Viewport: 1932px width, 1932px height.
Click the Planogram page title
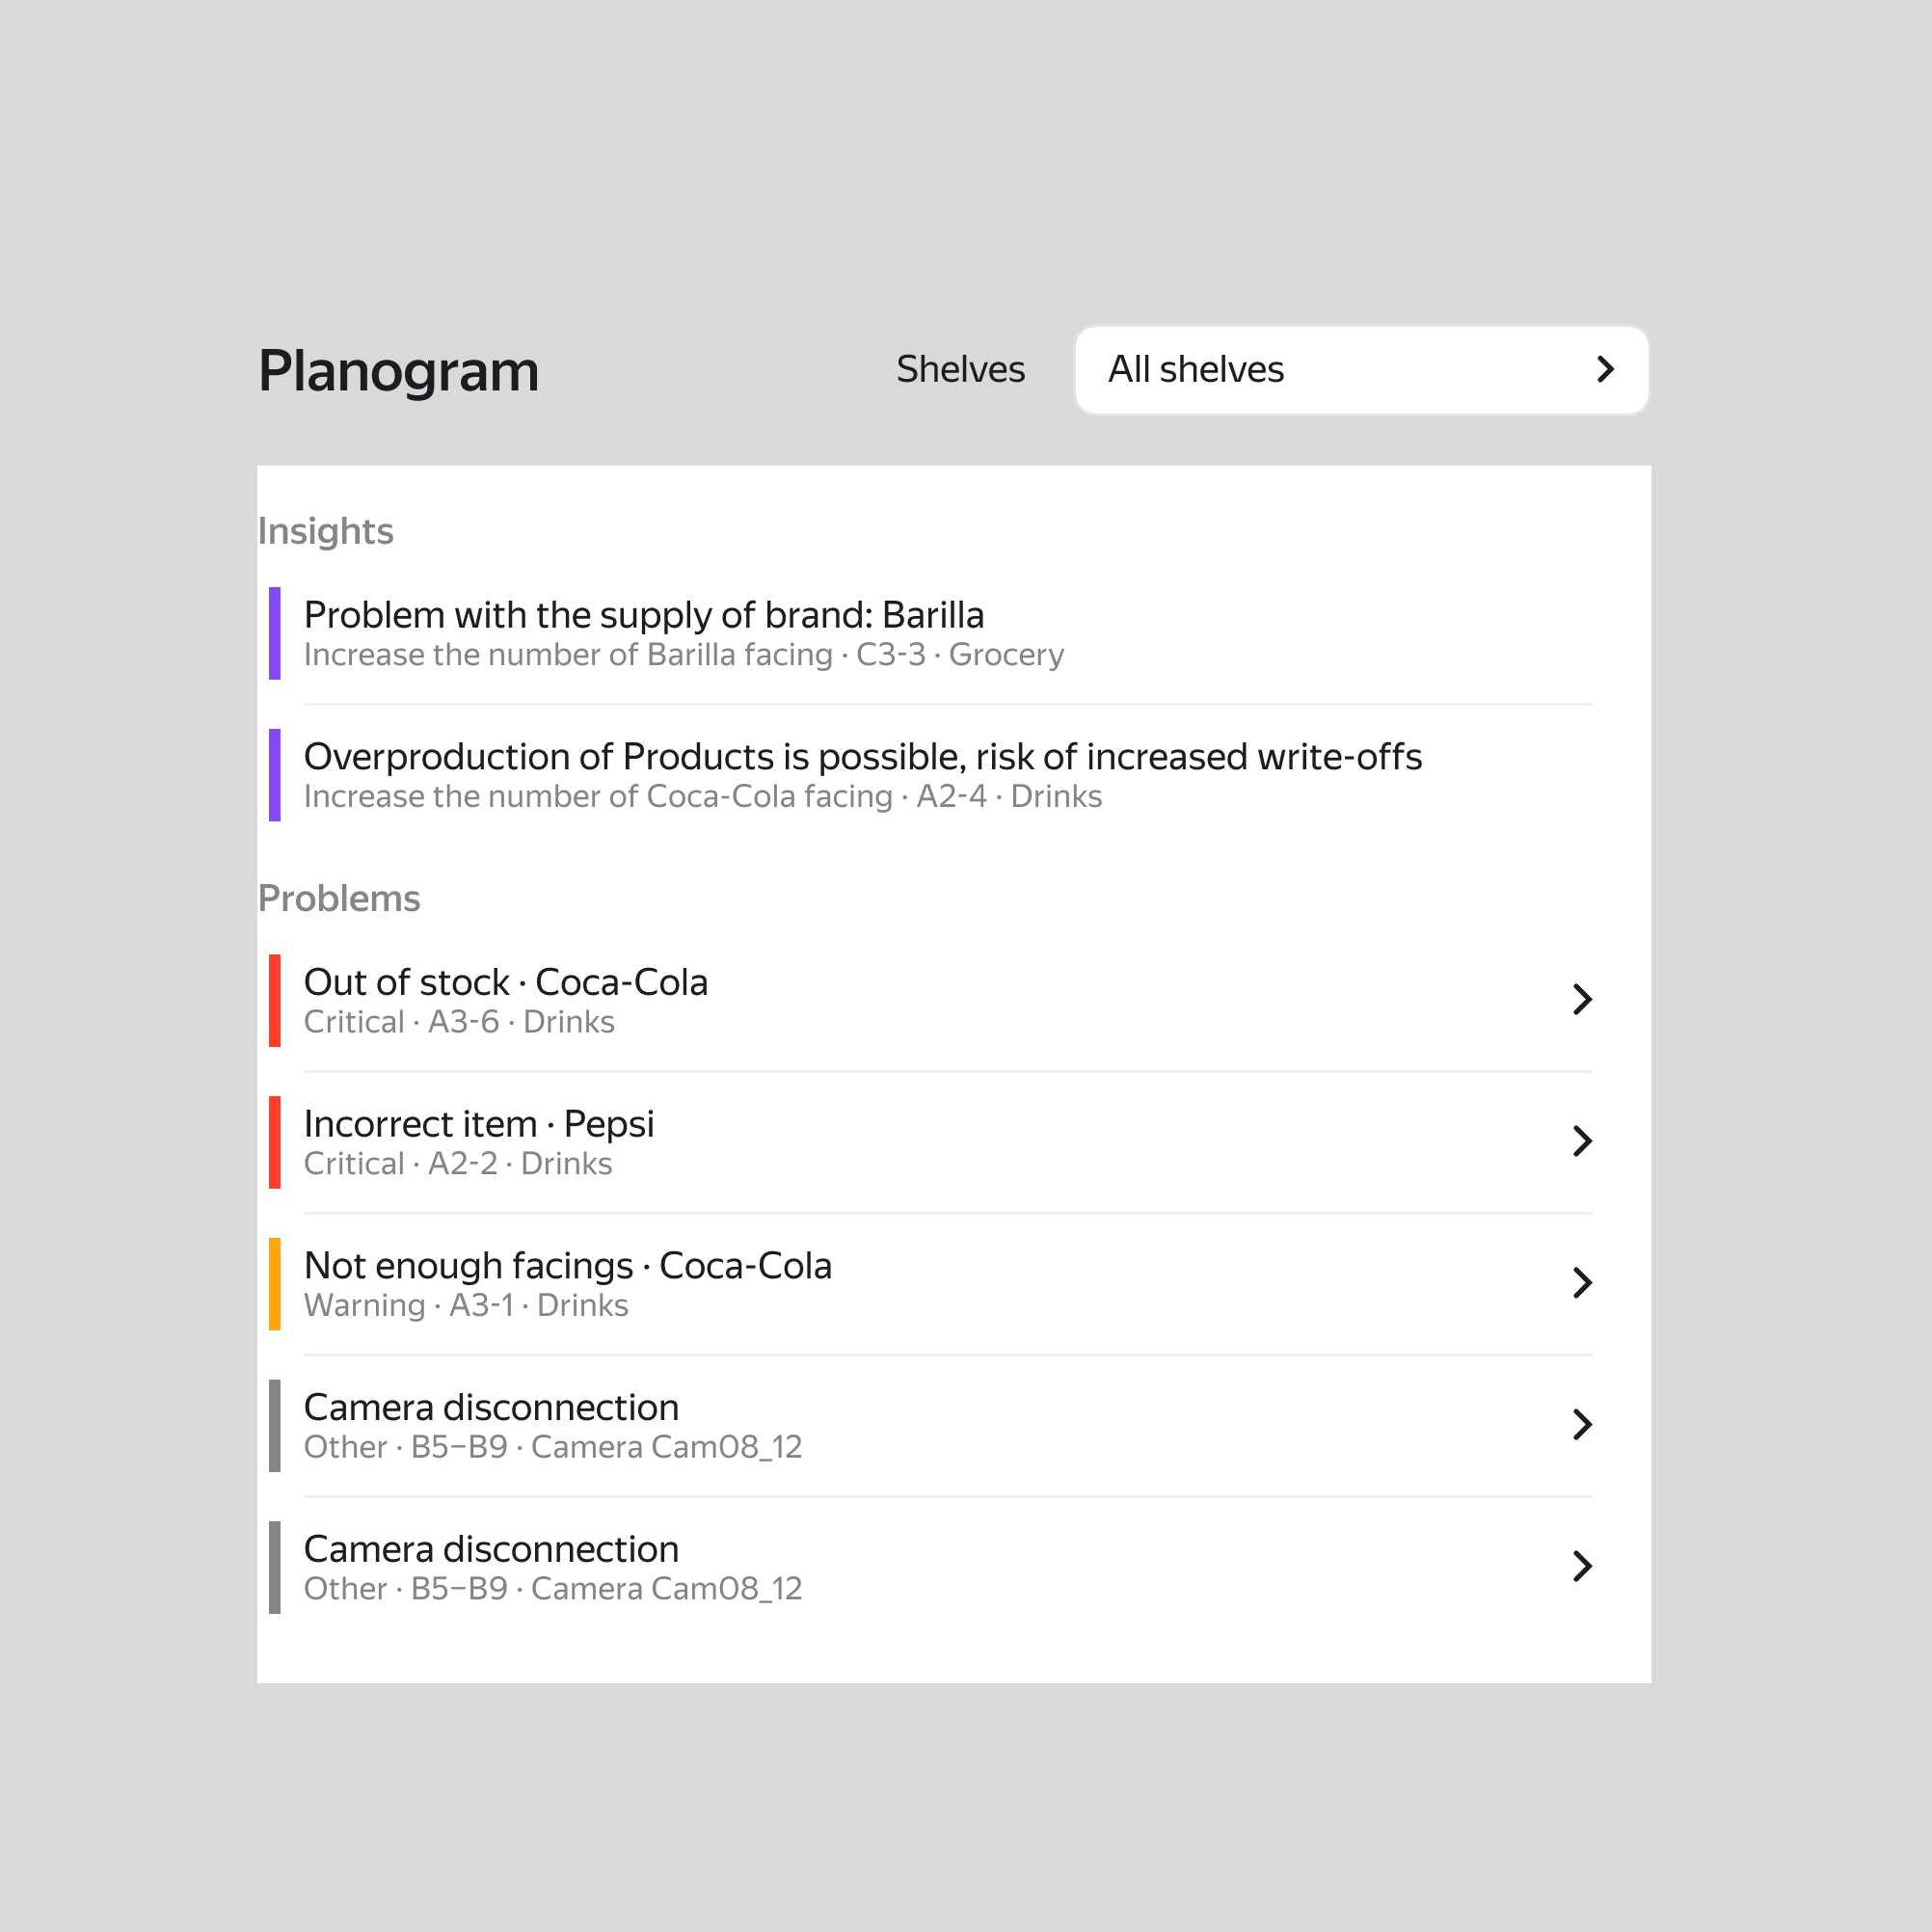click(x=399, y=371)
